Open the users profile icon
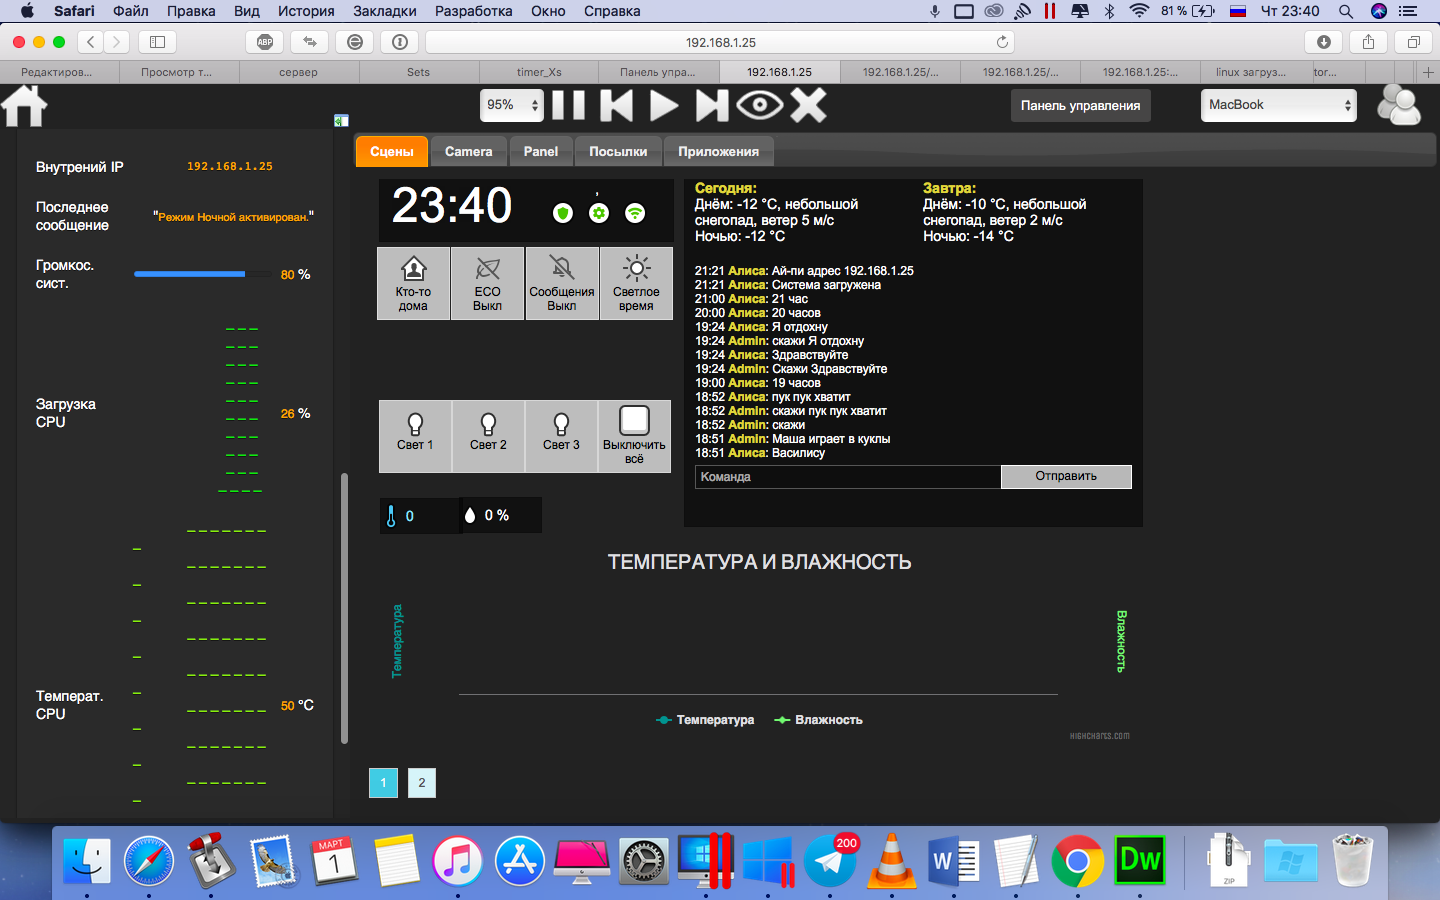 (x=1398, y=105)
